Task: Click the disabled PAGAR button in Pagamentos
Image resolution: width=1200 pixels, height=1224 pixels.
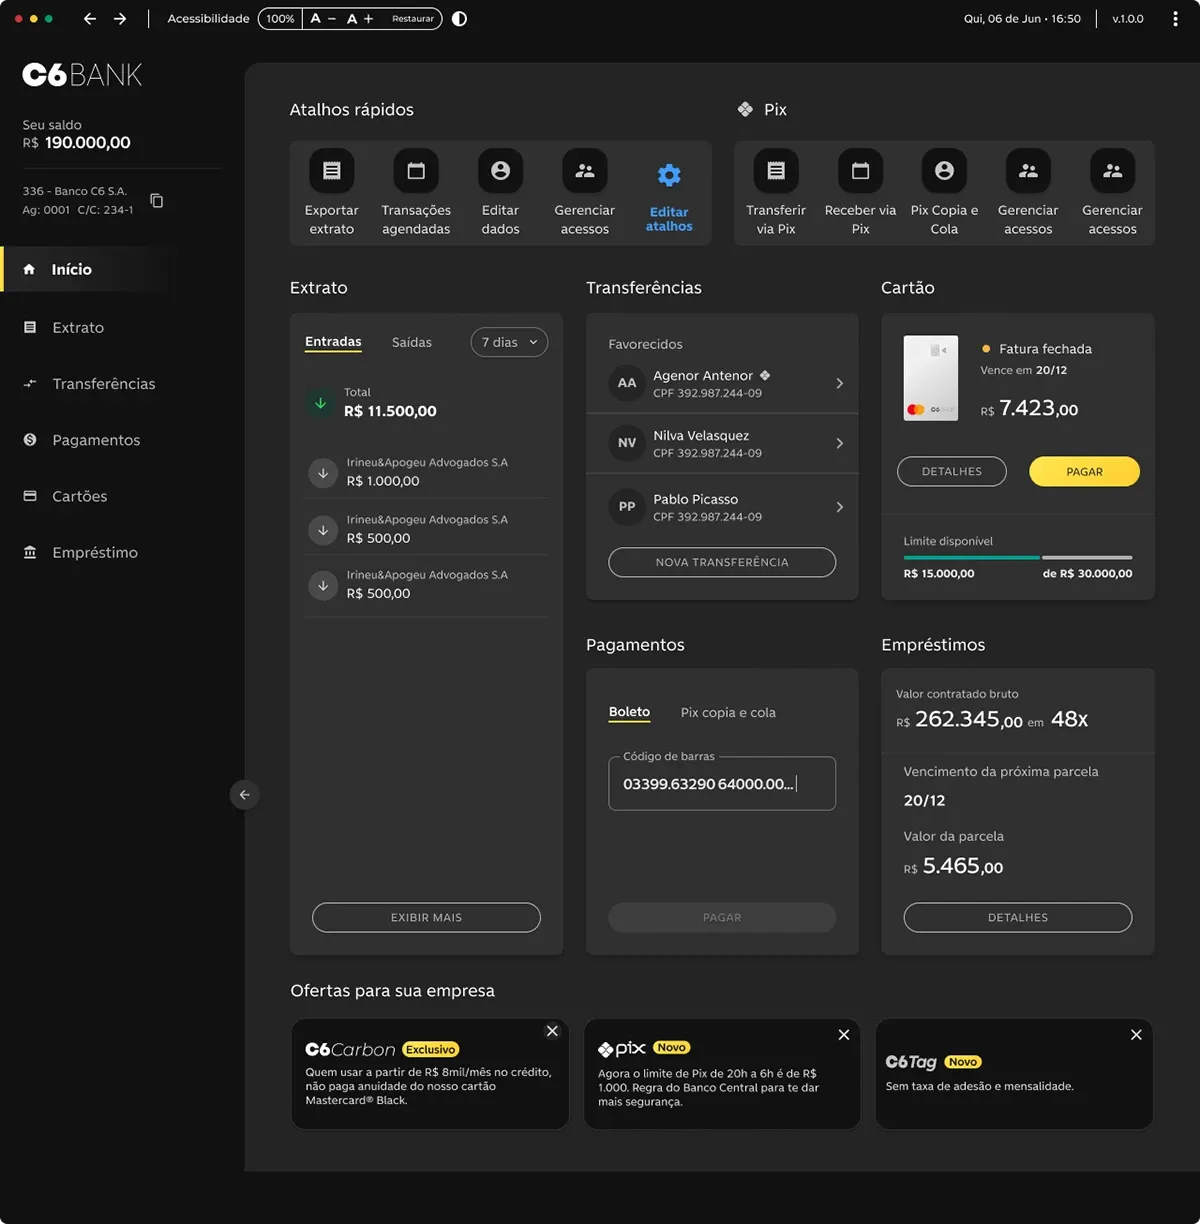Action: [x=722, y=917]
